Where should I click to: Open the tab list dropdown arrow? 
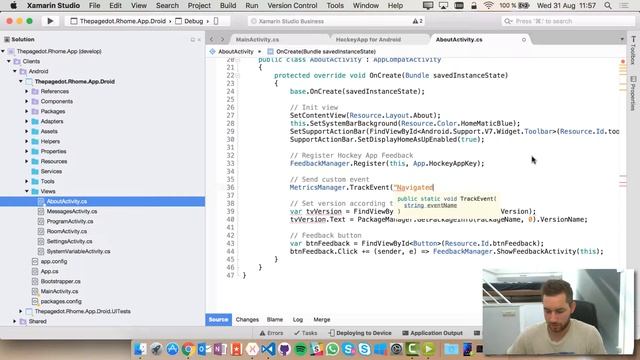pyautogui.click(x=622, y=40)
